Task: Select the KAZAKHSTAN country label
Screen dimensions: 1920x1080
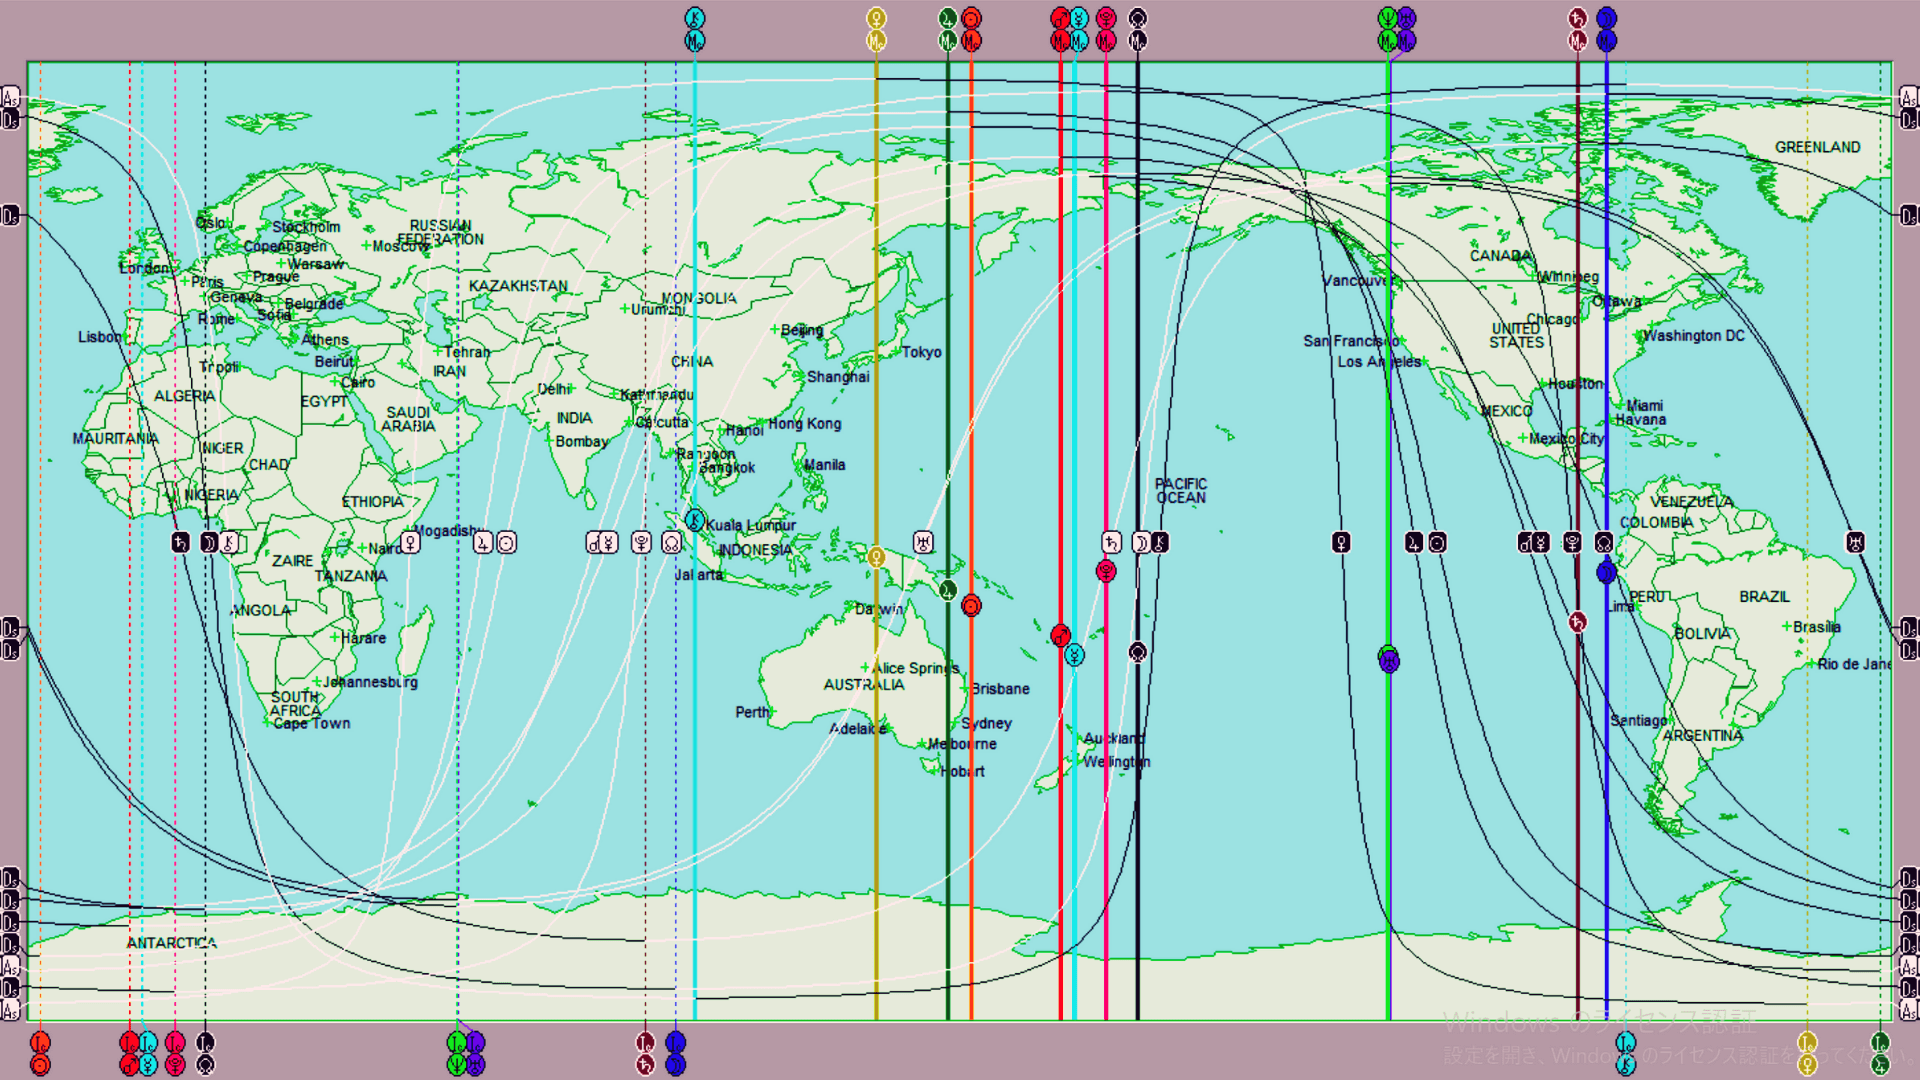Action: 518,286
